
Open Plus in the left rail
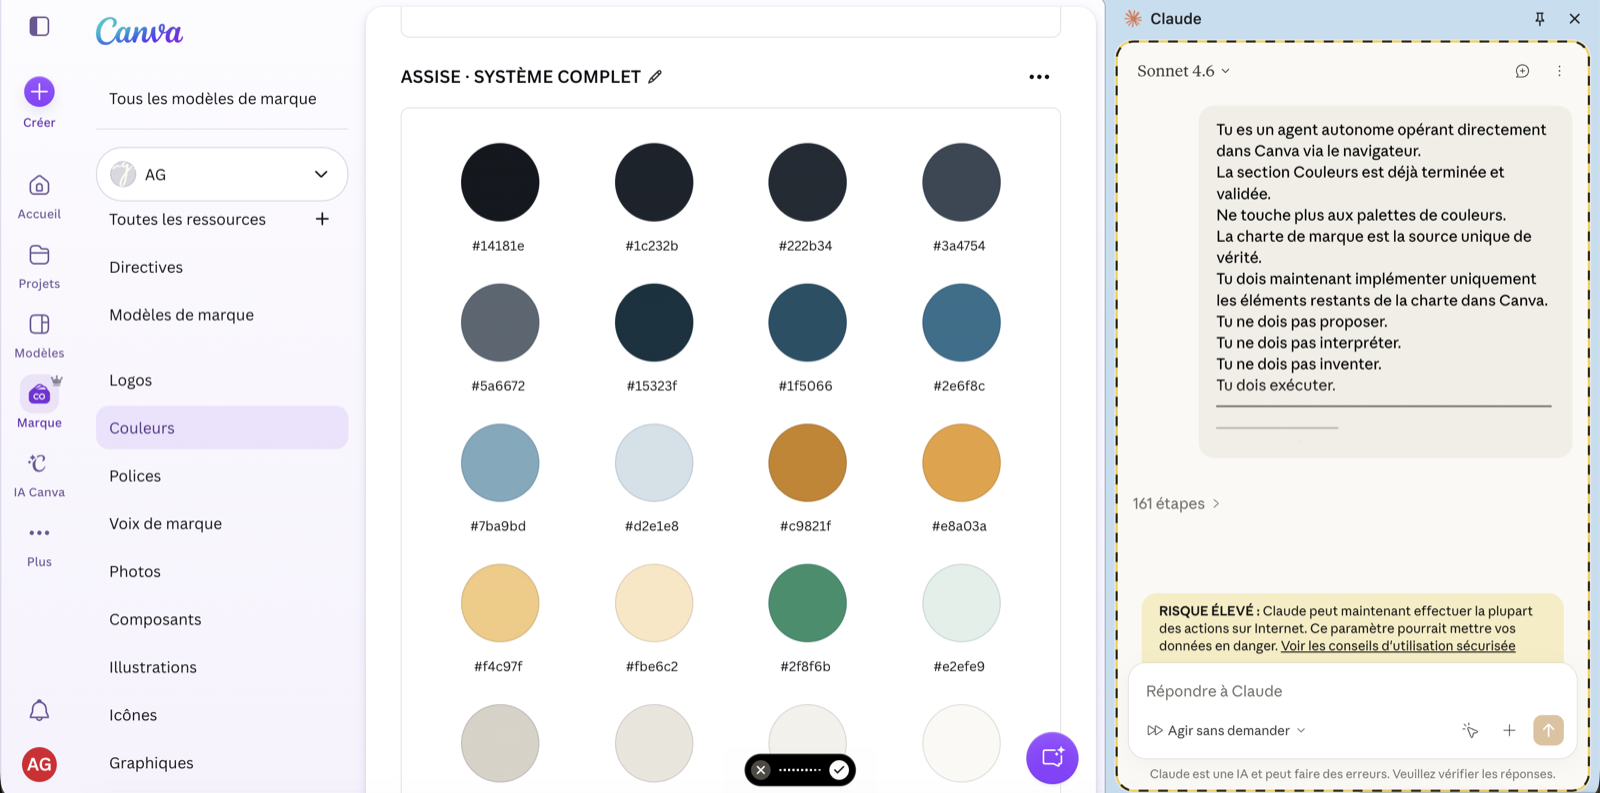39,545
